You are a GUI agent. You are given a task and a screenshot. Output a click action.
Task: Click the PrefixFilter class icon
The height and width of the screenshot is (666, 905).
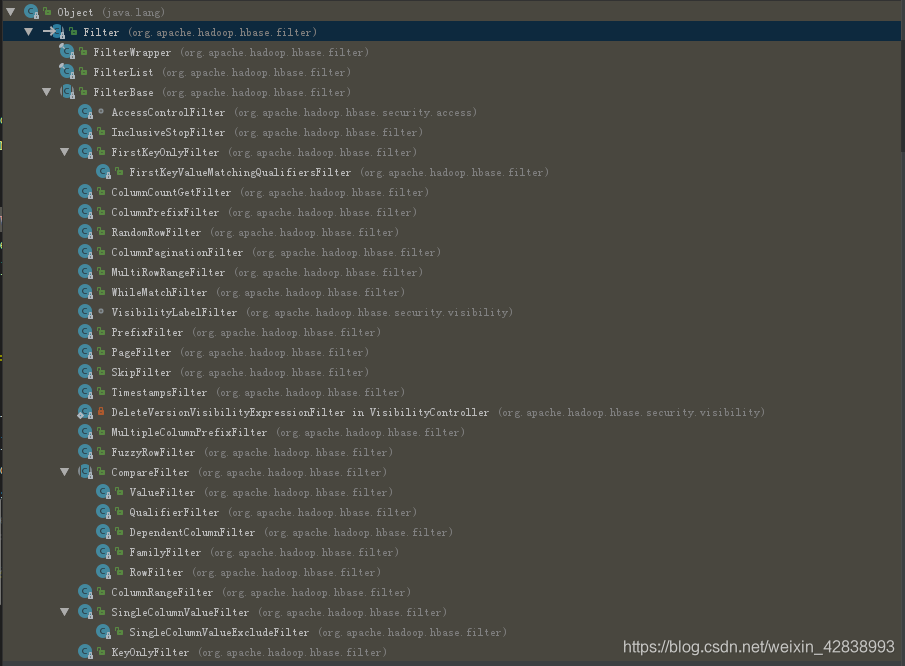pyautogui.click(x=85, y=332)
